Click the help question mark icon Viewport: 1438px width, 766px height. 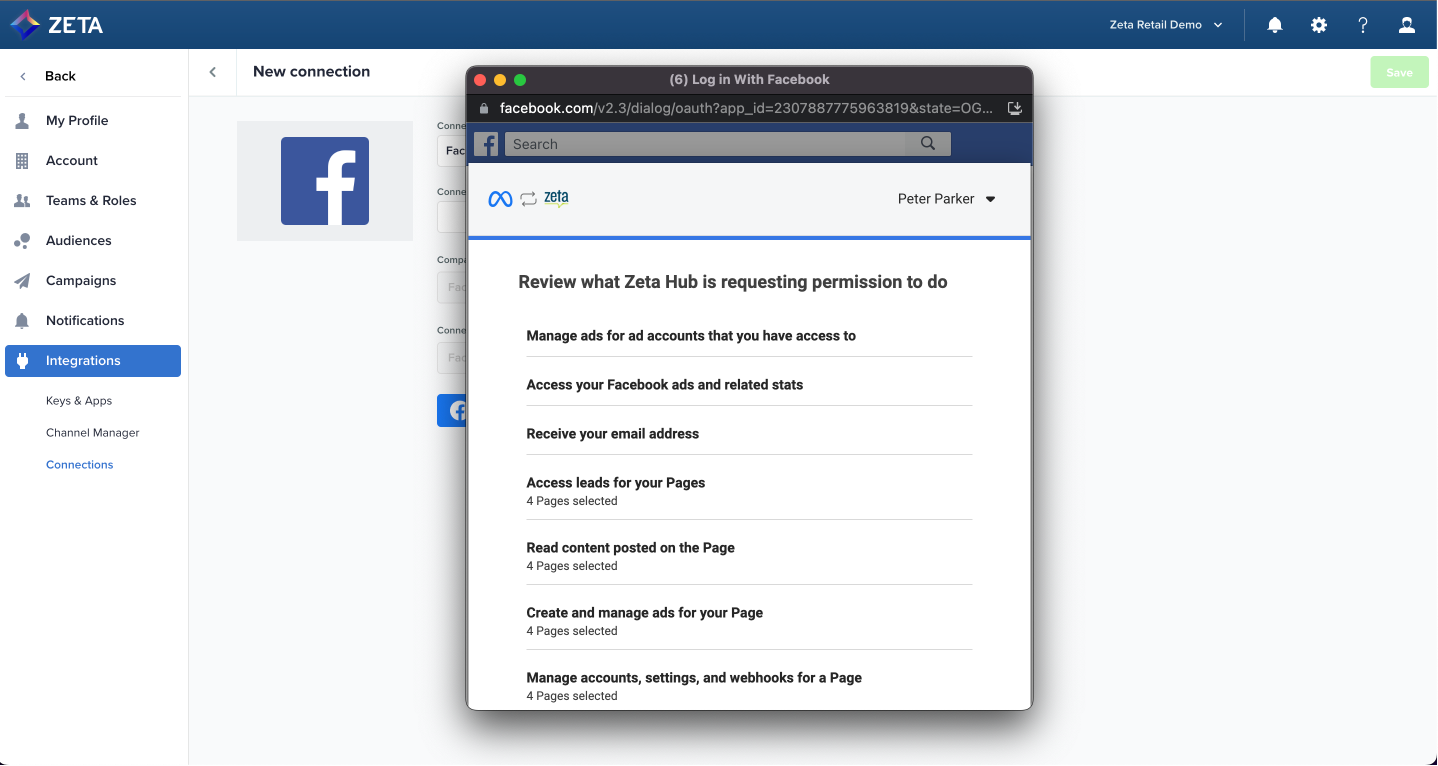1363,25
